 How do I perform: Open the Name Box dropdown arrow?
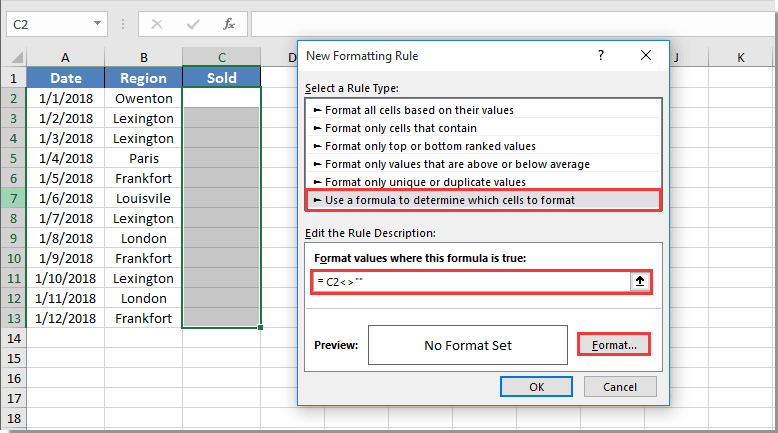tap(97, 23)
